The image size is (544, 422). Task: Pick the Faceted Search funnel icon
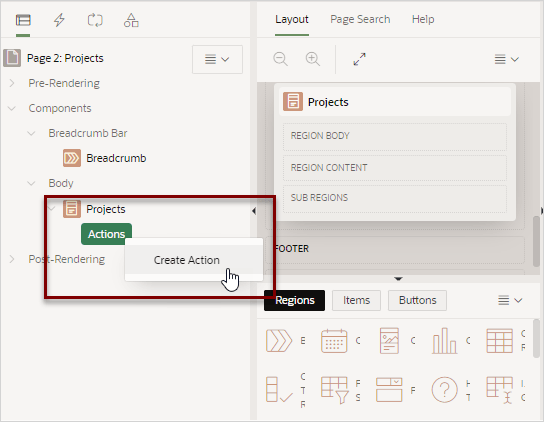click(x=334, y=390)
